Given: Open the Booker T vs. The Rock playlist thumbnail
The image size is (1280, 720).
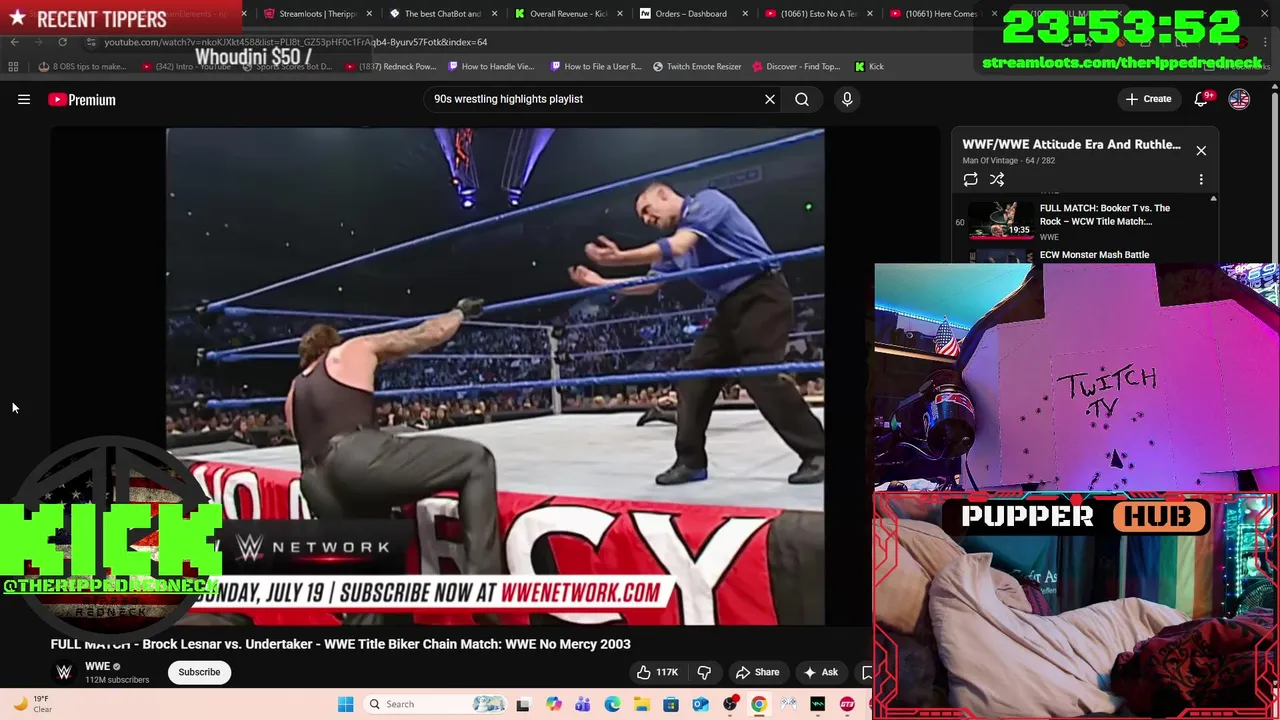Looking at the screenshot, I should 1001,220.
